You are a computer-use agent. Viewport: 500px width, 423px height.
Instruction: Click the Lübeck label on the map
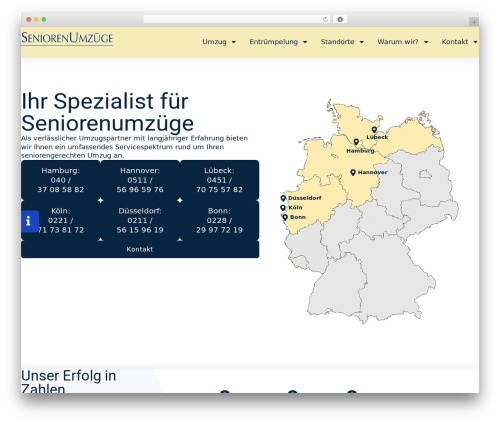click(377, 137)
